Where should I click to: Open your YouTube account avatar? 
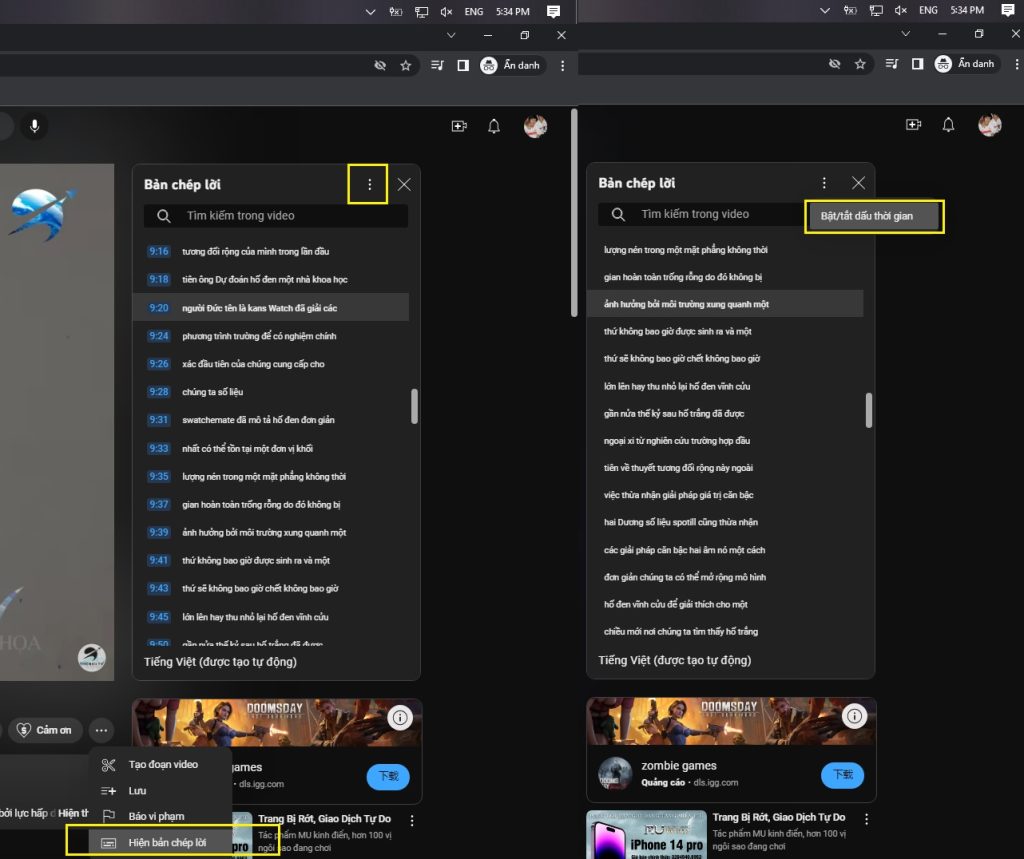tap(535, 125)
